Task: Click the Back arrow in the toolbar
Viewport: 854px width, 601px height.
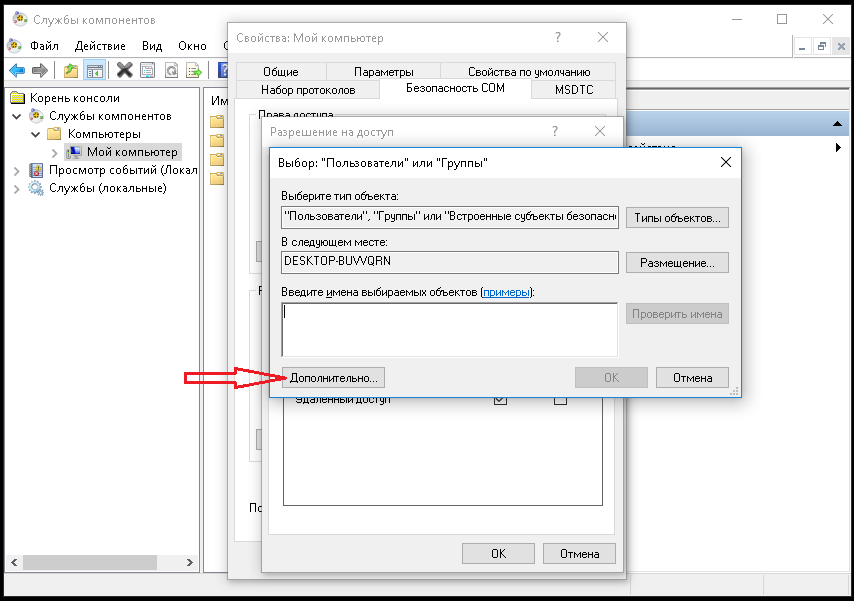Action: pos(17,70)
